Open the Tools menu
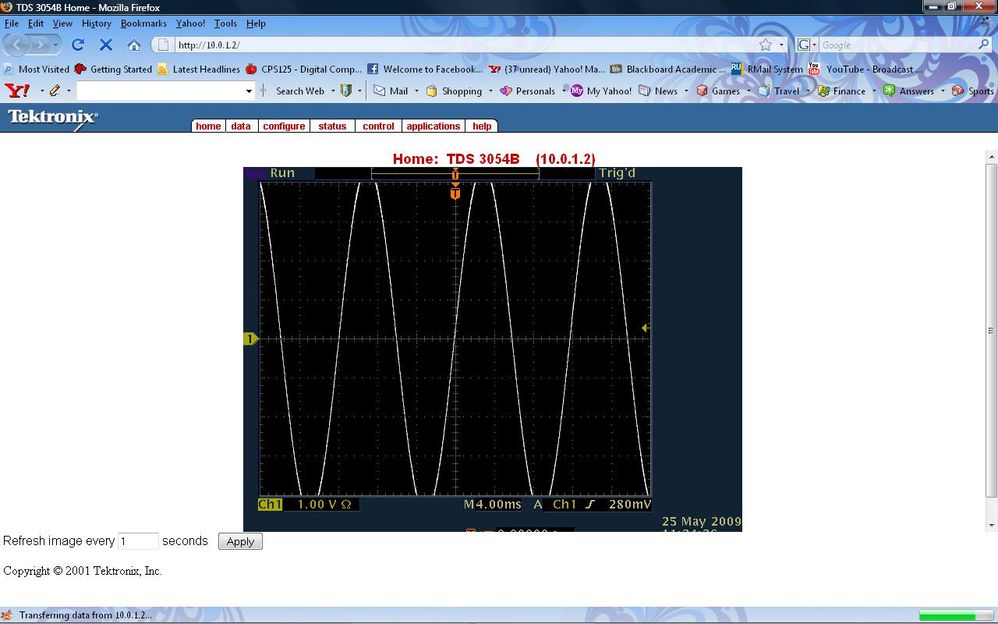 [x=225, y=24]
